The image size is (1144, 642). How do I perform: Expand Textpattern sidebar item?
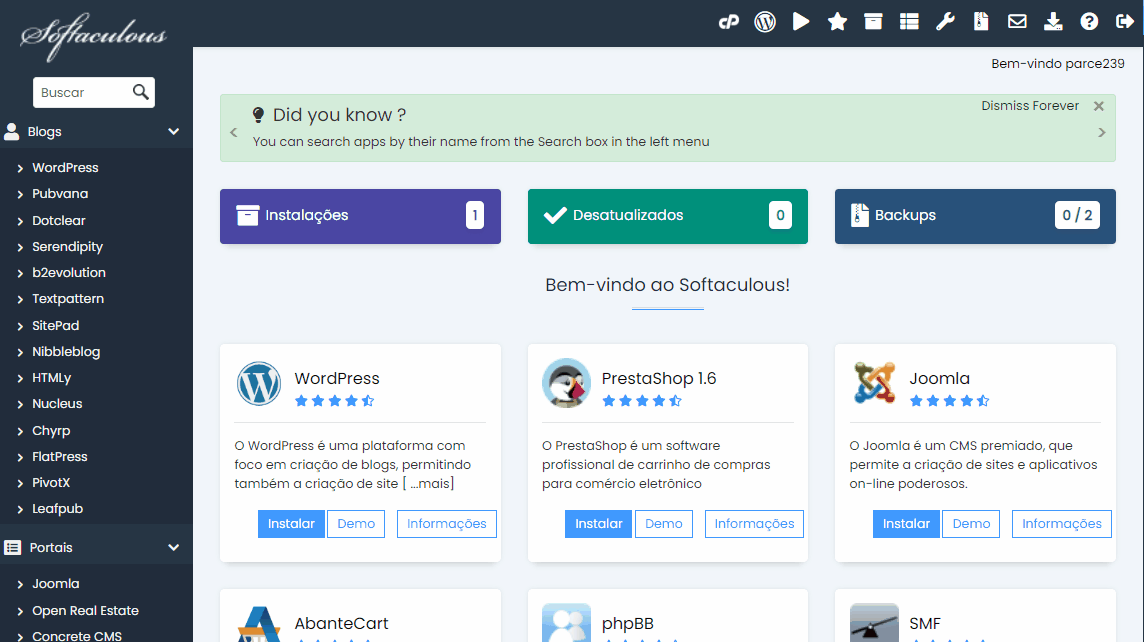[x=20, y=300]
